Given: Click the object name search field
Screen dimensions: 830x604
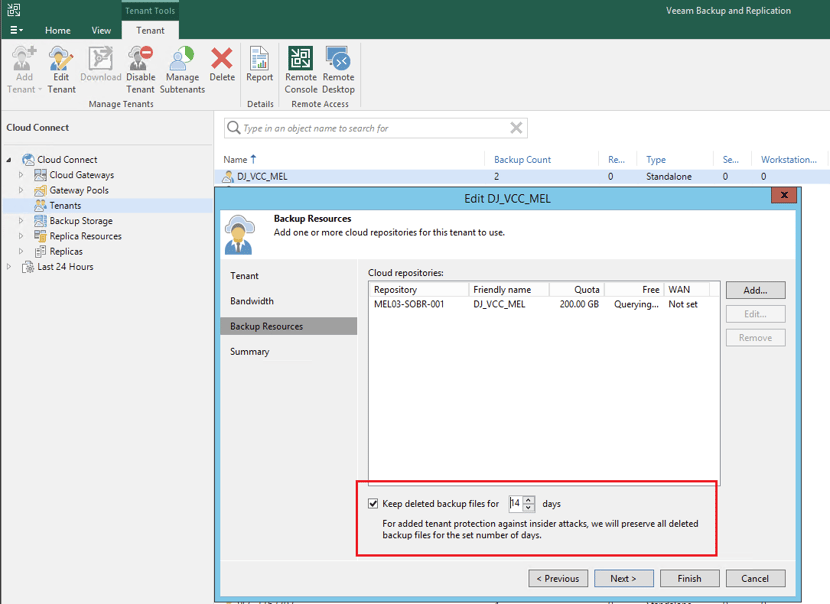Looking at the screenshot, I should [376, 128].
